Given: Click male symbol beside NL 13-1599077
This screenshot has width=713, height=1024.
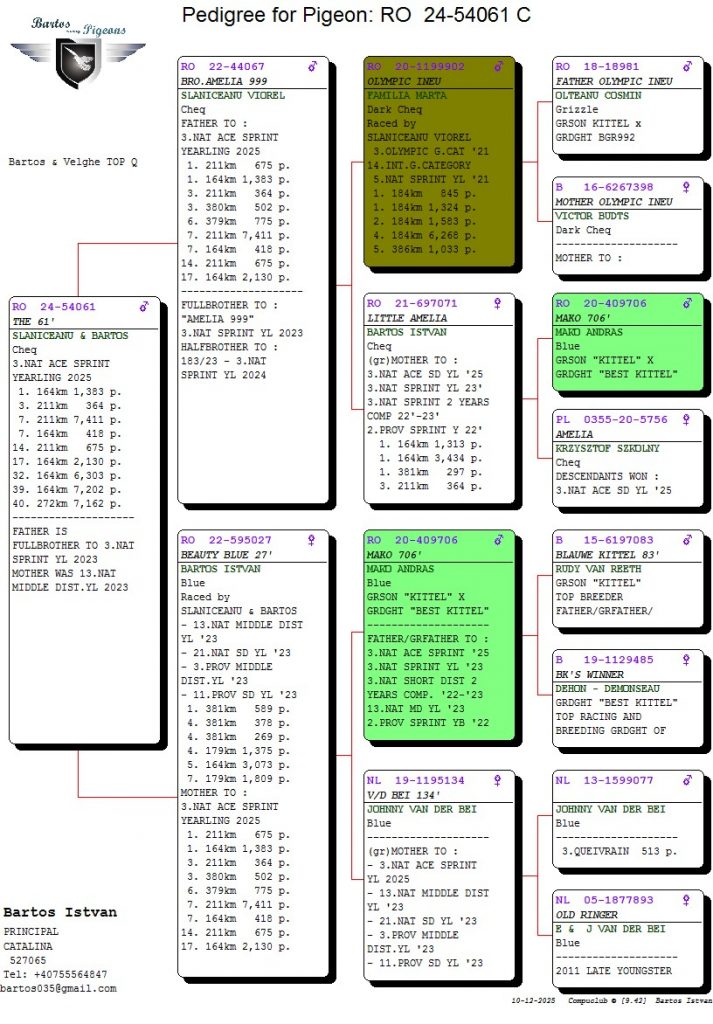Looking at the screenshot, I should (687, 780).
